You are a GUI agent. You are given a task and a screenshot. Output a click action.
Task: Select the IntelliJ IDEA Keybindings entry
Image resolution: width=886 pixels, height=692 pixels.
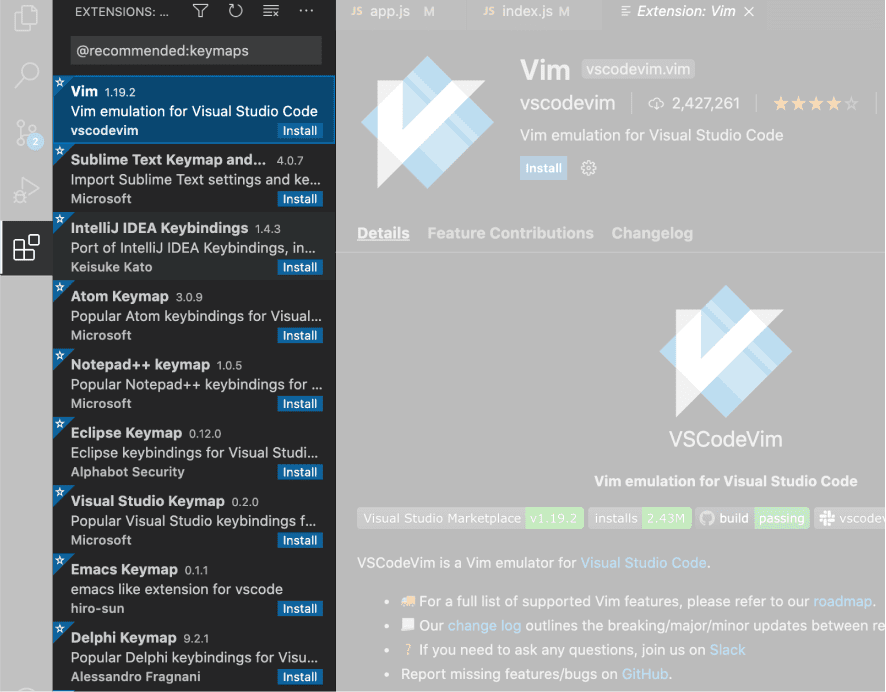coord(194,246)
